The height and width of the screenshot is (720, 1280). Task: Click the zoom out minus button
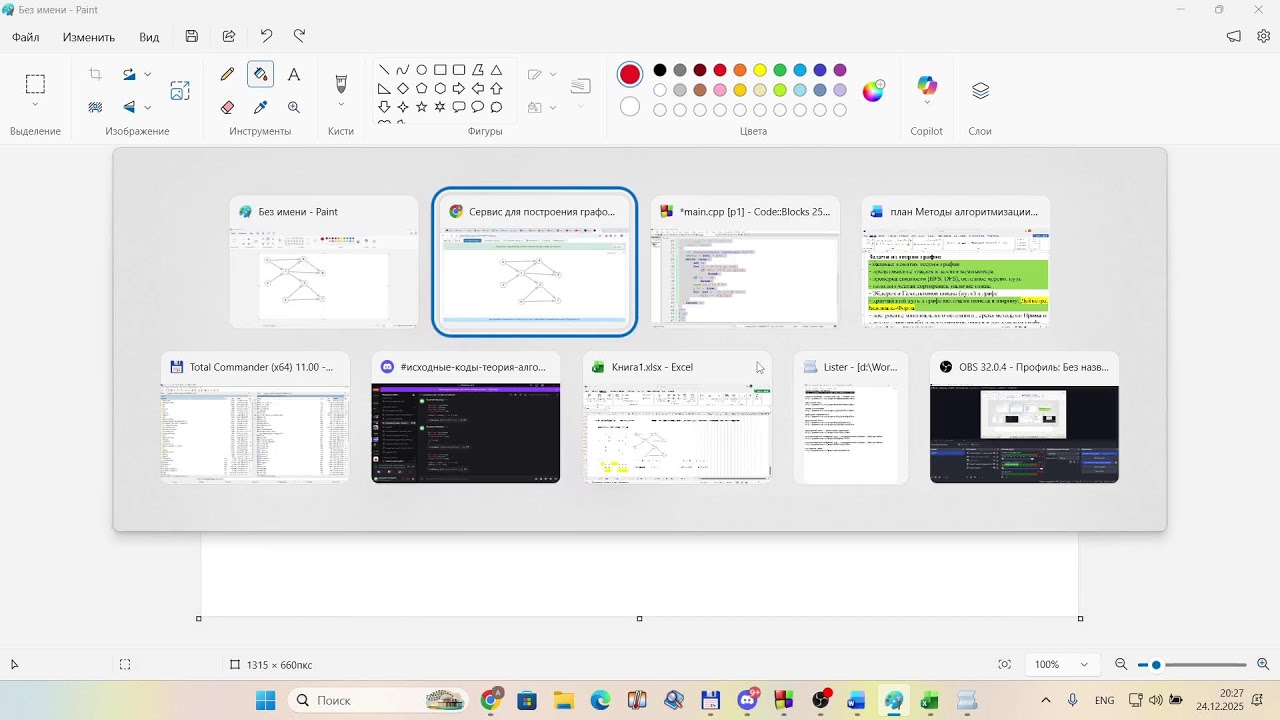[1121, 665]
